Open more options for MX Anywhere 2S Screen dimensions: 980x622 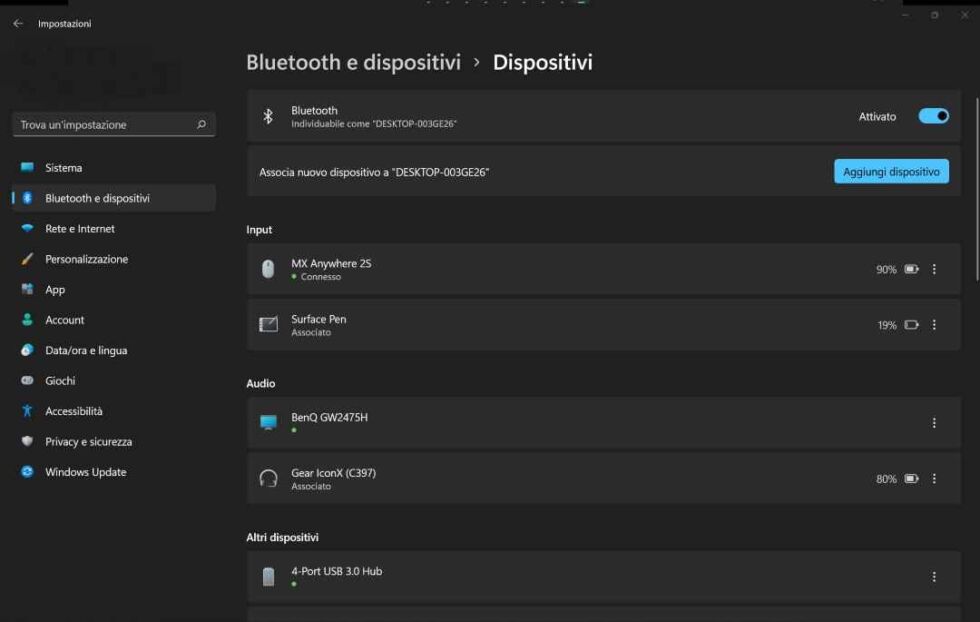[x=934, y=269]
